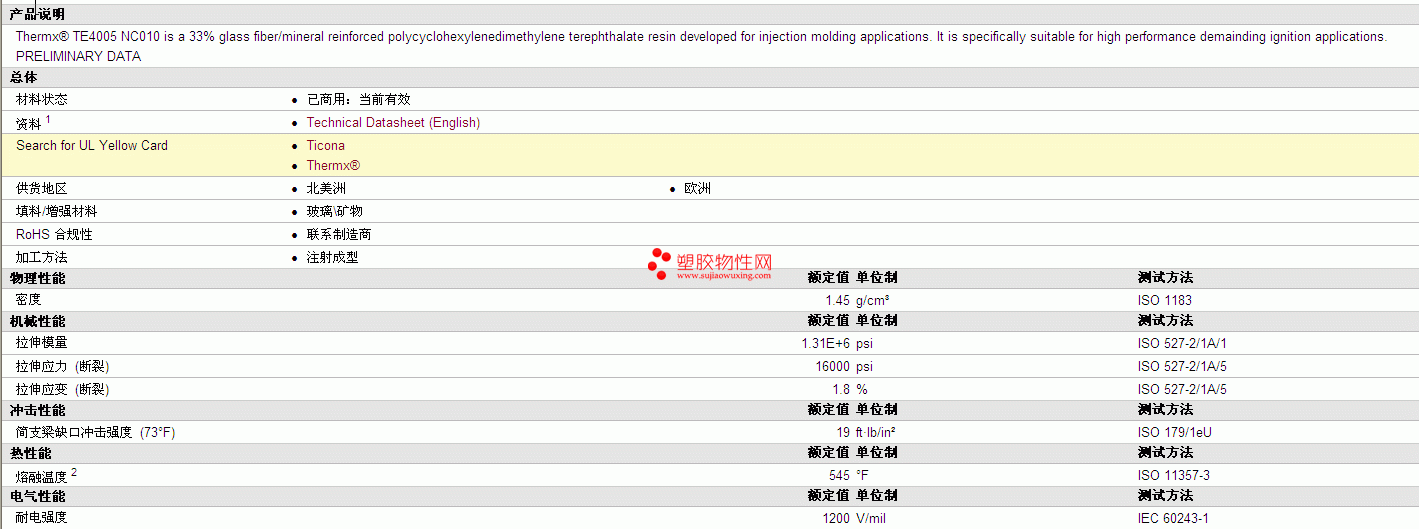This screenshot has height=529, width=1419.
Task: Open the Ticona UL Yellow Card link
Action: pyautogui.click(x=325, y=145)
